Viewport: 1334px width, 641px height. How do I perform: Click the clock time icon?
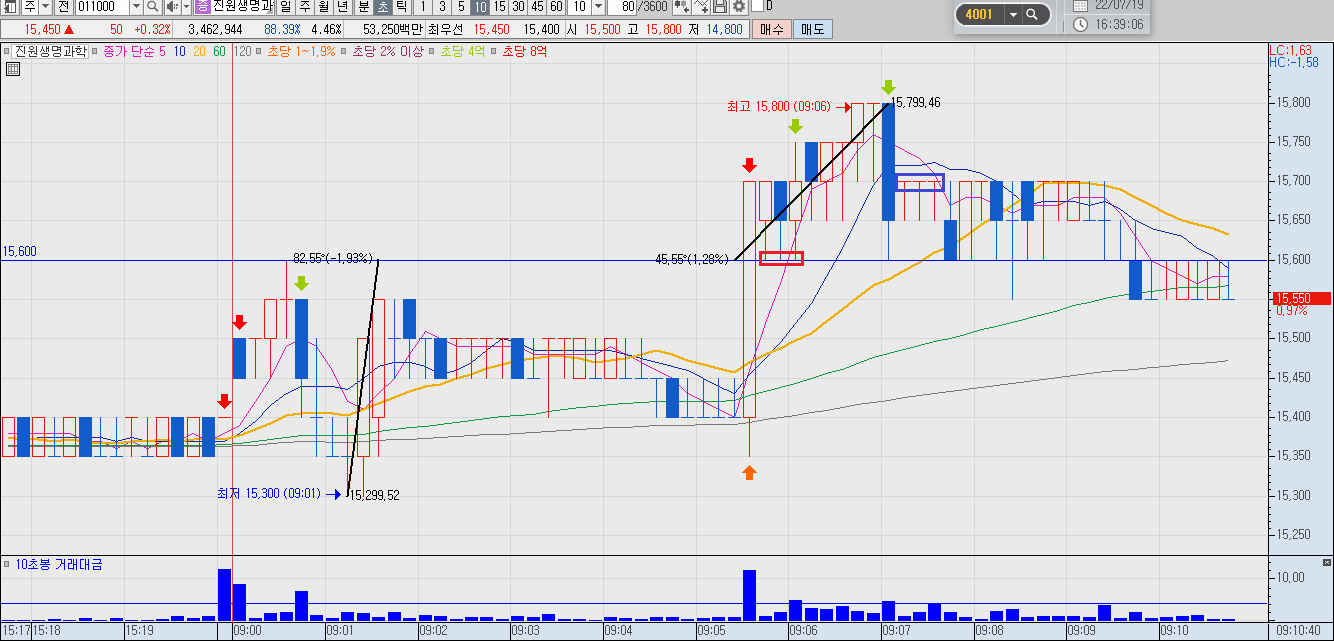pyautogui.click(x=1080, y=24)
